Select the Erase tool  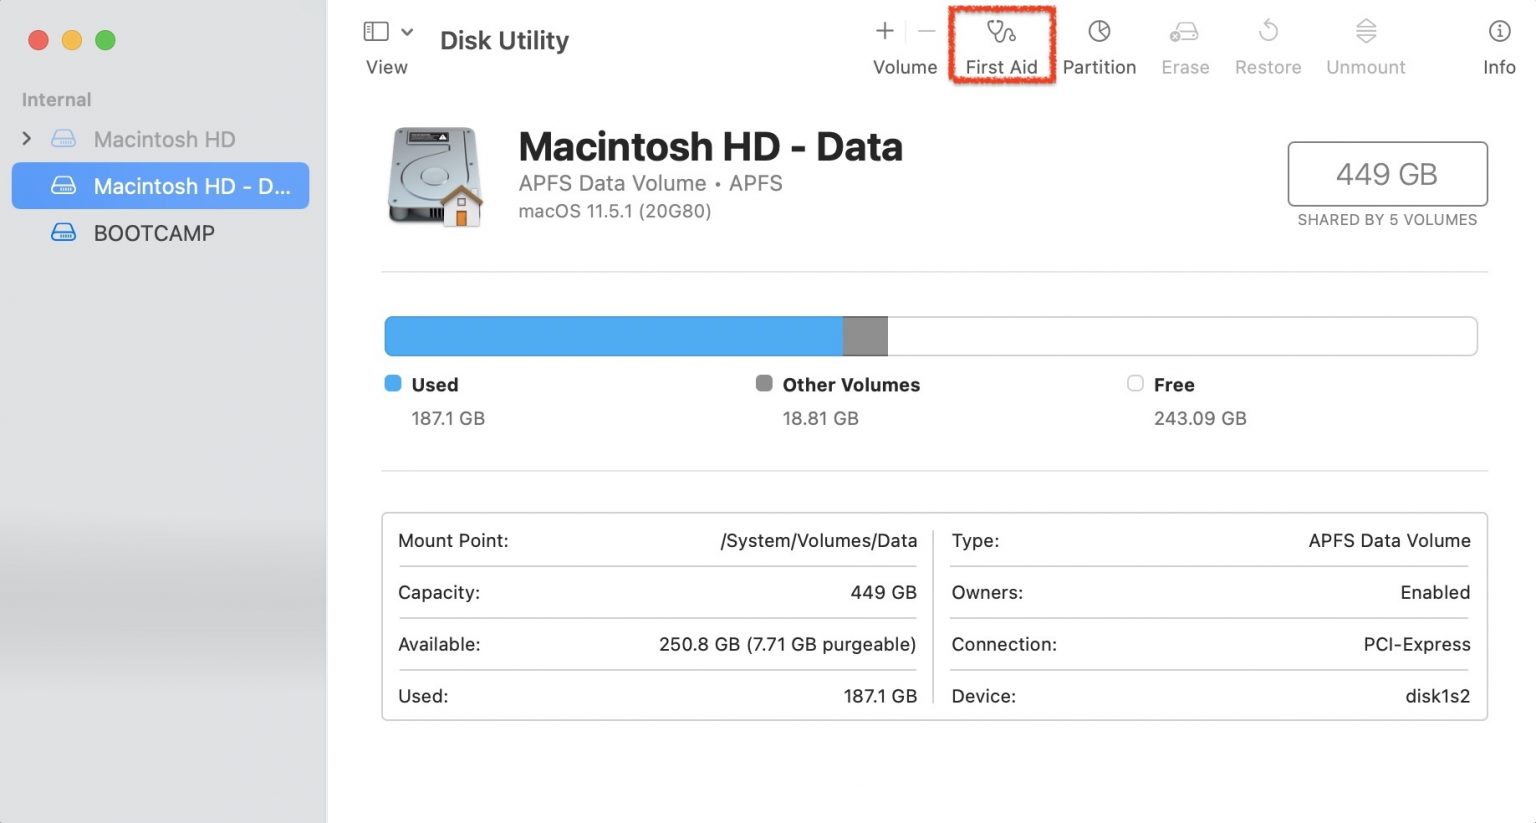point(1185,45)
